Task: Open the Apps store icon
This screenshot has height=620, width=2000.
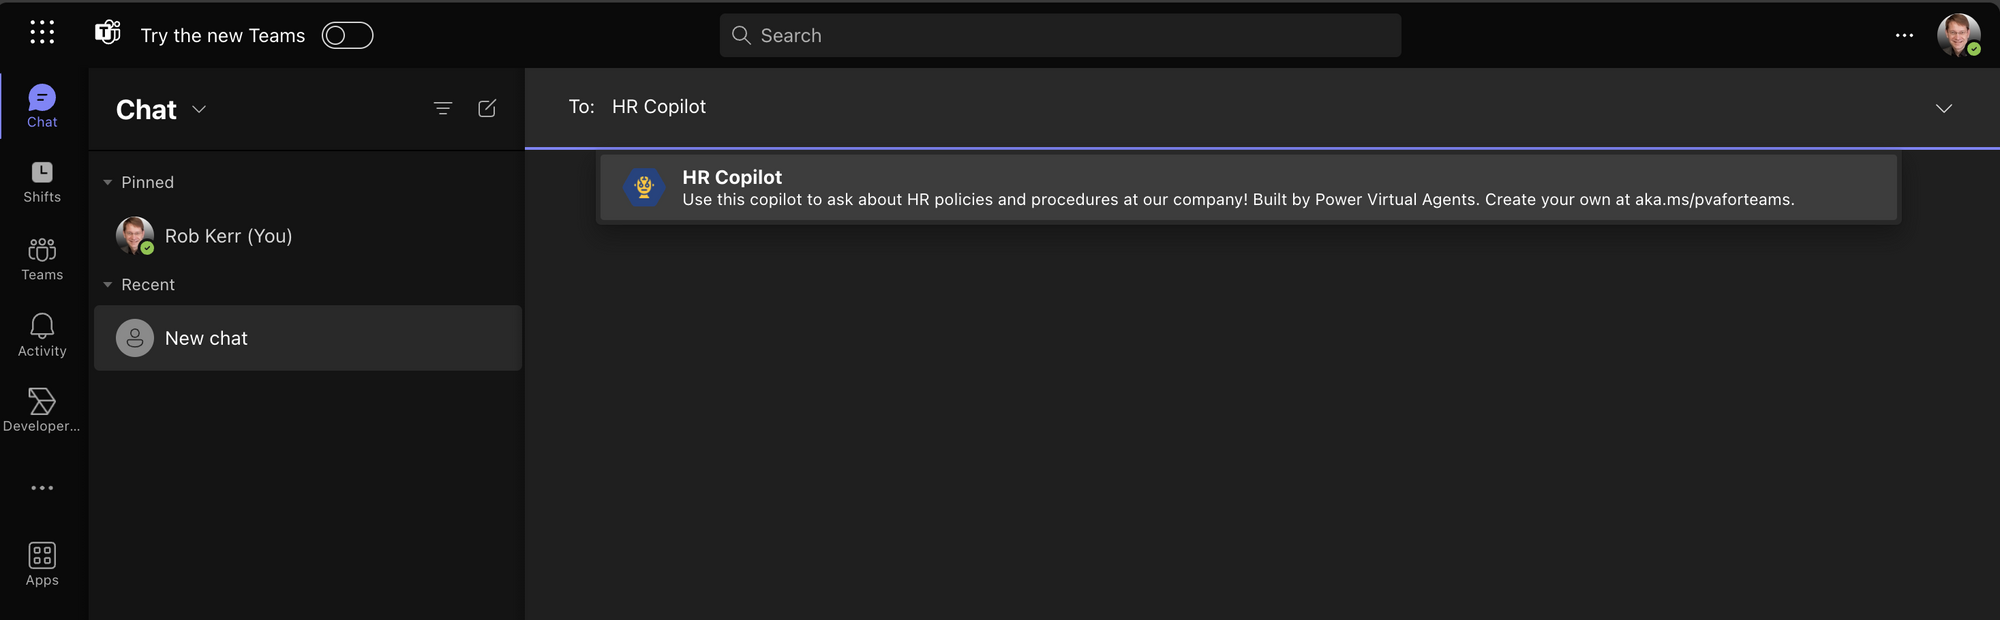Action: (x=42, y=564)
